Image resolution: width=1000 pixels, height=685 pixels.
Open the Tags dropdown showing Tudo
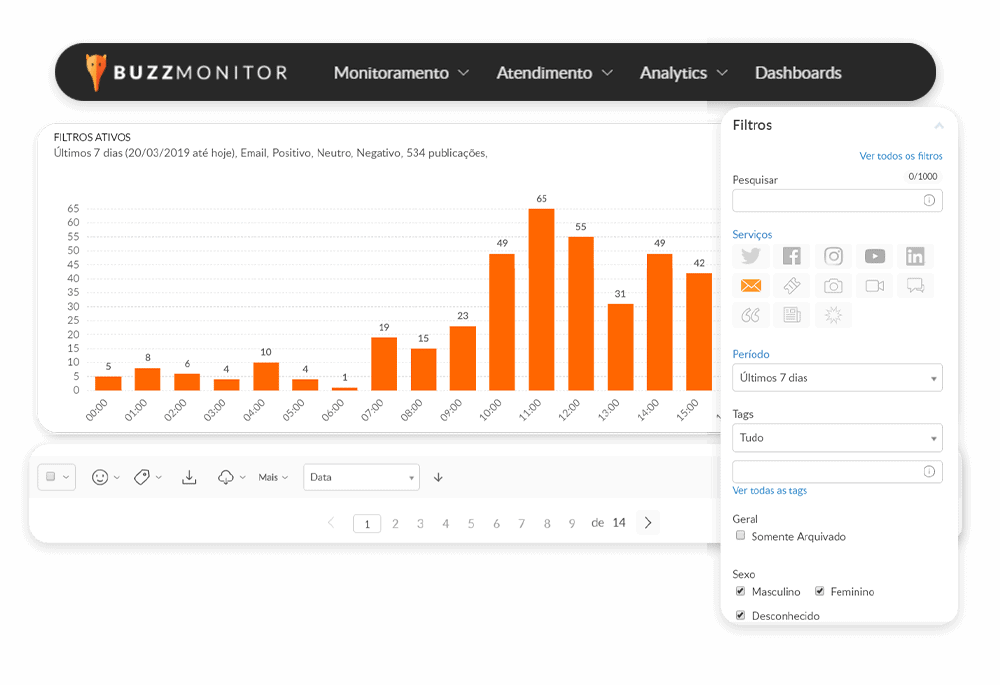point(837,438)
